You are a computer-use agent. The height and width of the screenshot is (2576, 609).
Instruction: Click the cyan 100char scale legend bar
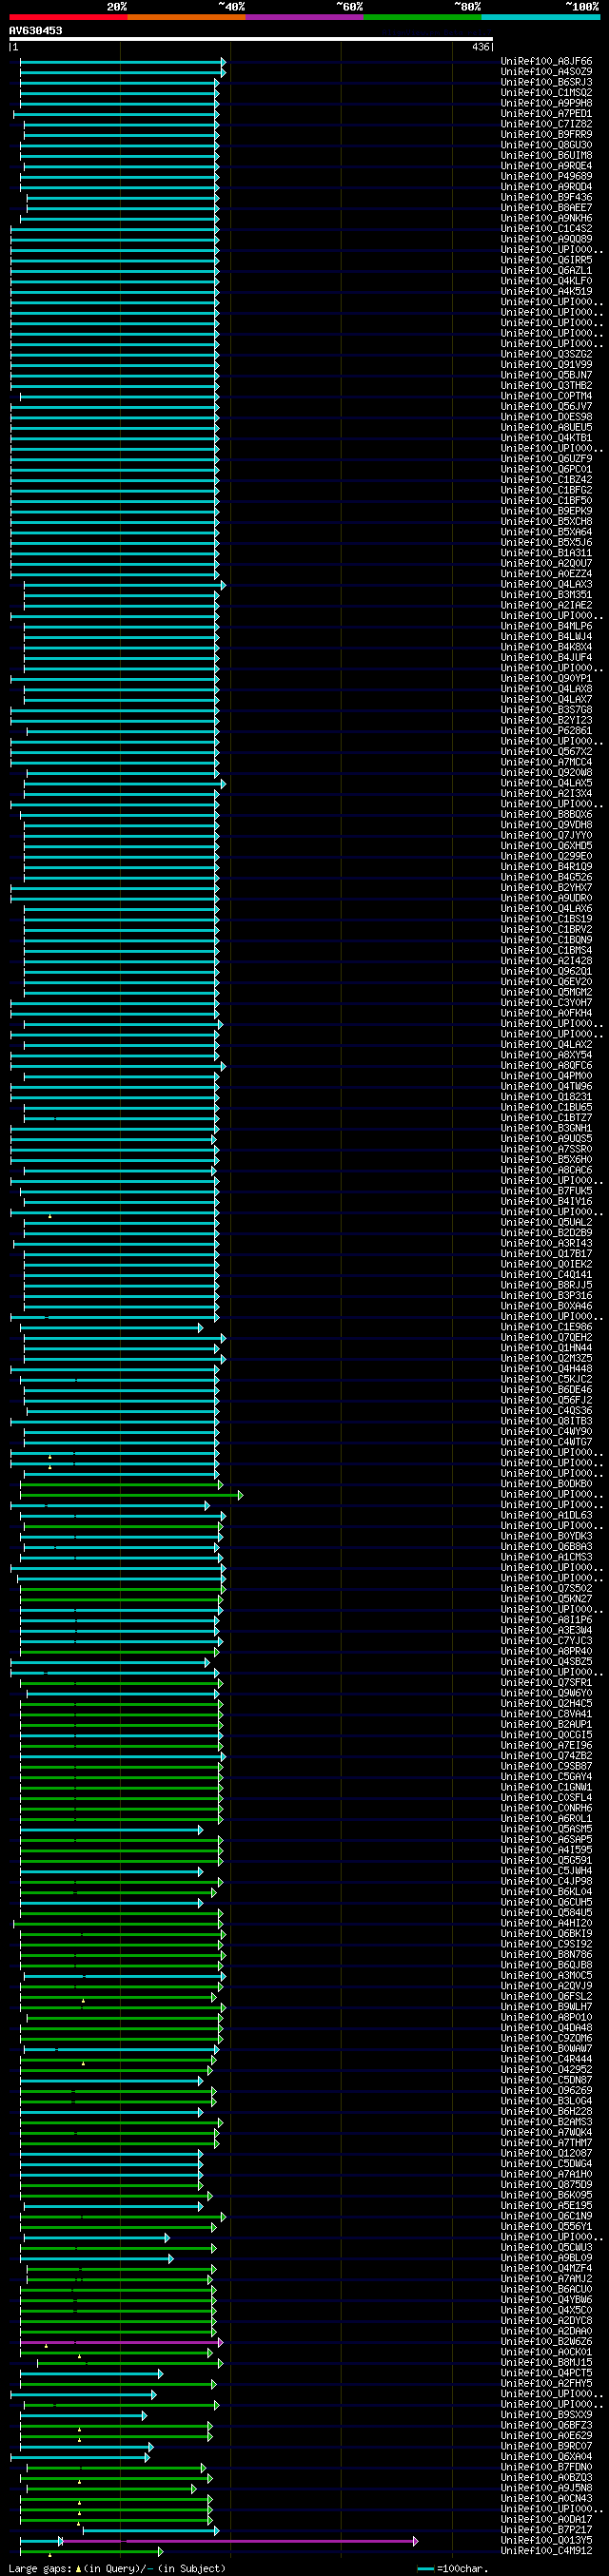click(426, 2568)
